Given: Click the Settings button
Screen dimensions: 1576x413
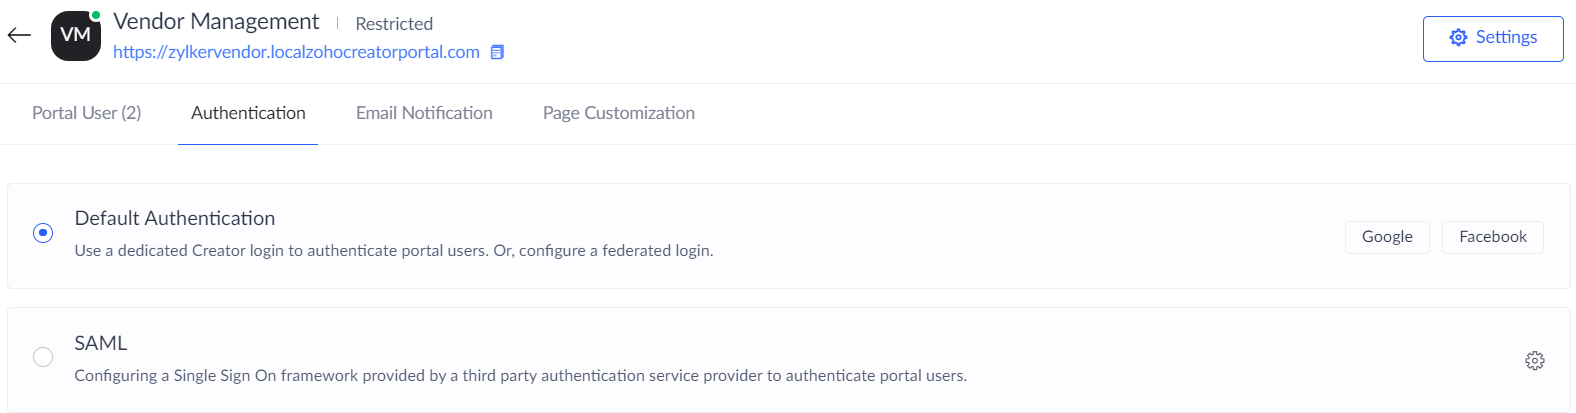Looking at the screenshot, I should click(x=1493, y=39).
